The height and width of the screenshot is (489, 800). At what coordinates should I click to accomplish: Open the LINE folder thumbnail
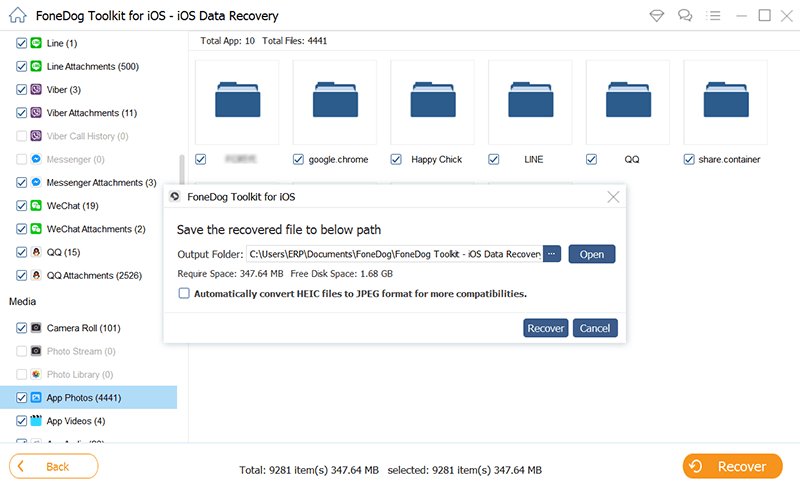[530, 102]
